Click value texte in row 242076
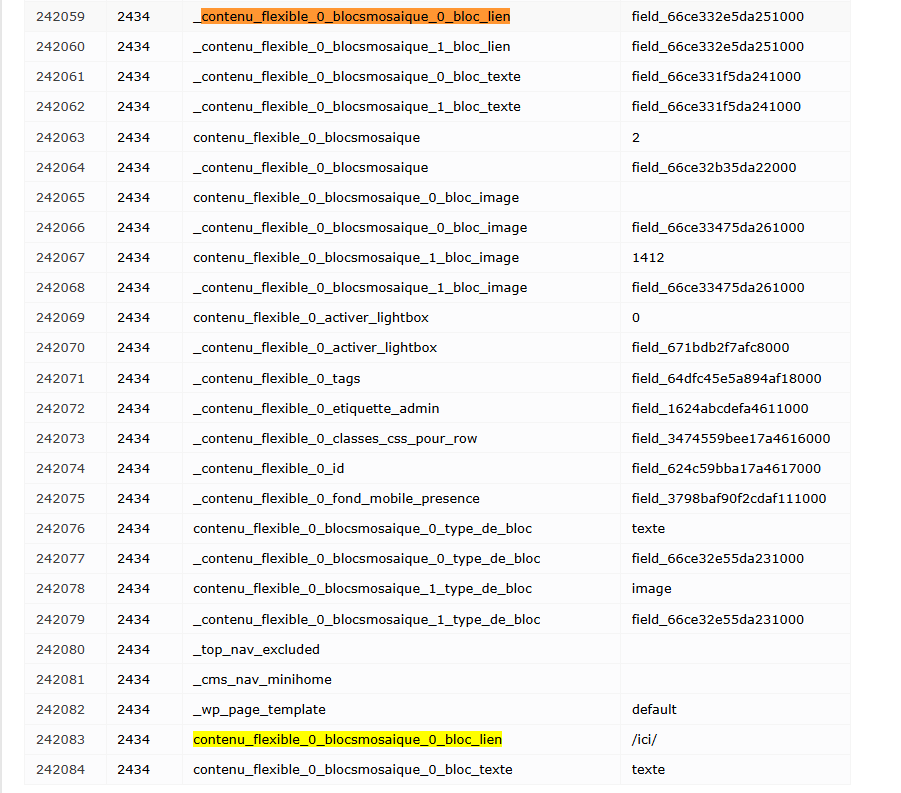 click(648, 529)
